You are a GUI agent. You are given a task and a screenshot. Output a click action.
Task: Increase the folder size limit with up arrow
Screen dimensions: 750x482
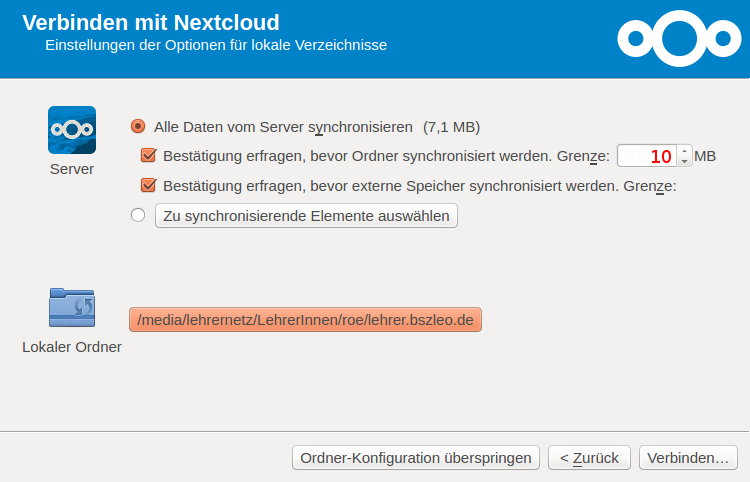[685, 151]
